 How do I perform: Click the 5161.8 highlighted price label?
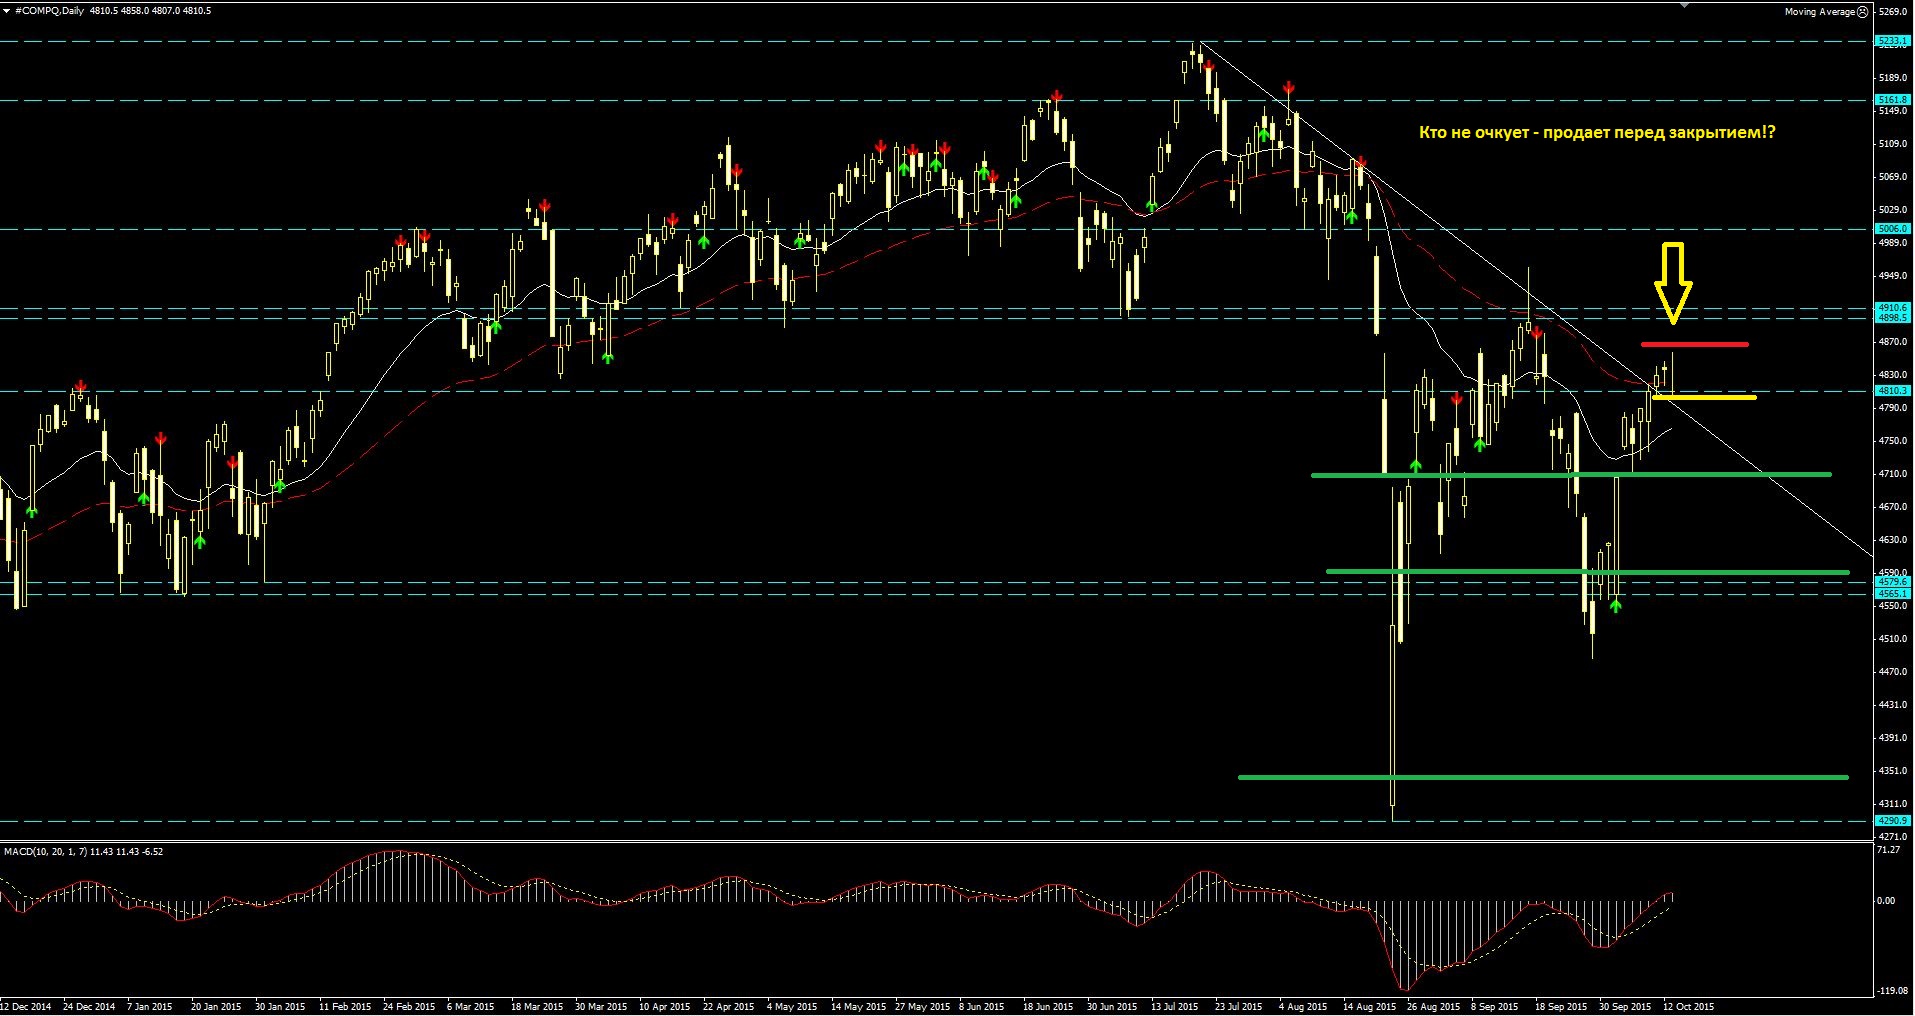pos(1893,100)
